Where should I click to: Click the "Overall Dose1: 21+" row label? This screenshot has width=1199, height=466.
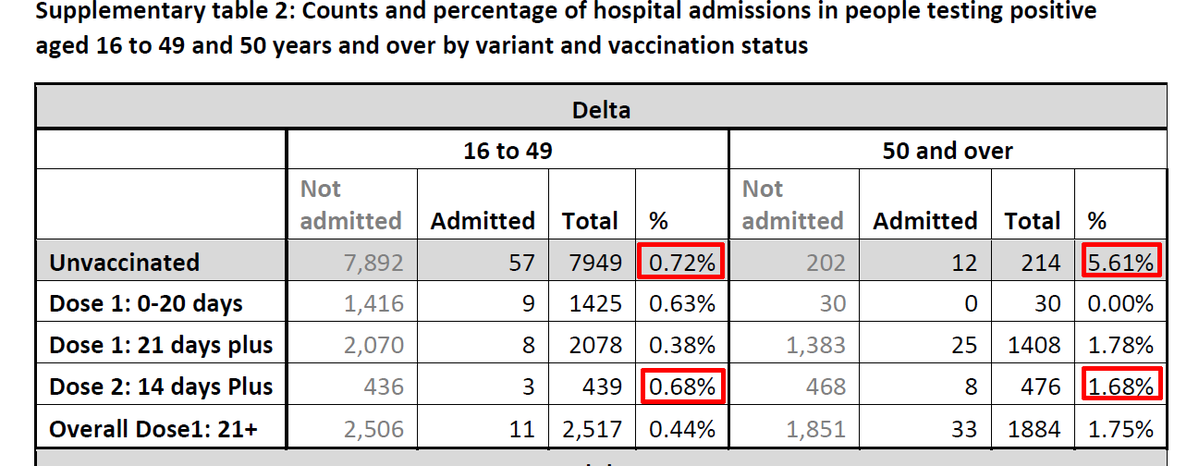(154, 430)
